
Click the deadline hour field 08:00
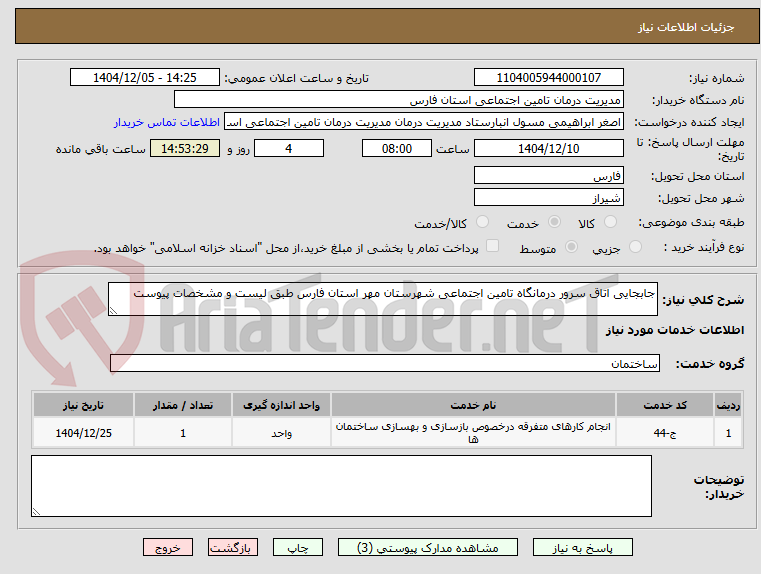tap(397, 148)
